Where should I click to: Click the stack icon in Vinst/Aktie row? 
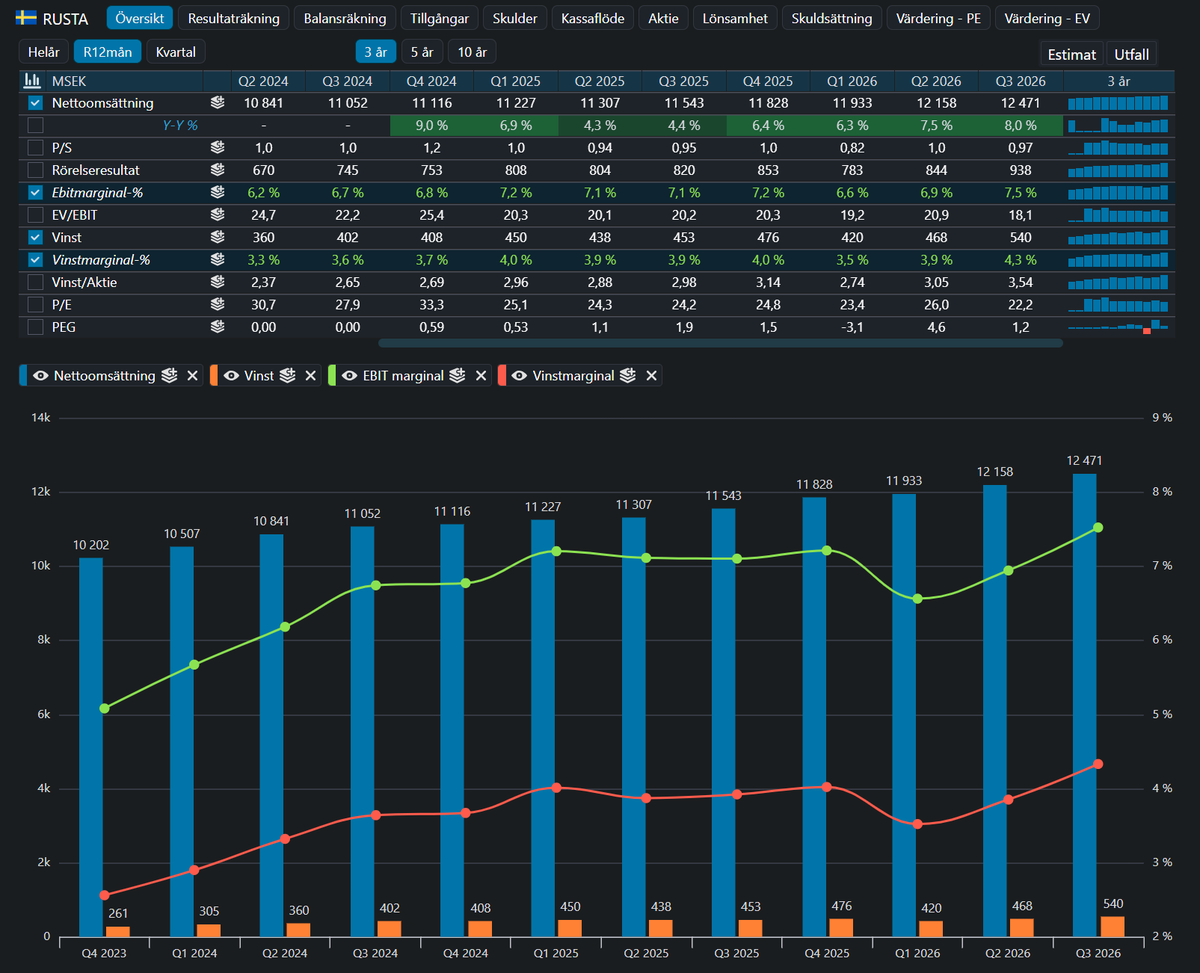[x=217, y=282]
